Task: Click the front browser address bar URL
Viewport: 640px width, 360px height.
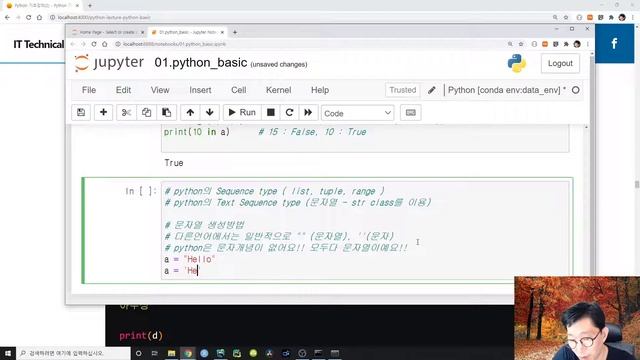Action: click(174, 44)
